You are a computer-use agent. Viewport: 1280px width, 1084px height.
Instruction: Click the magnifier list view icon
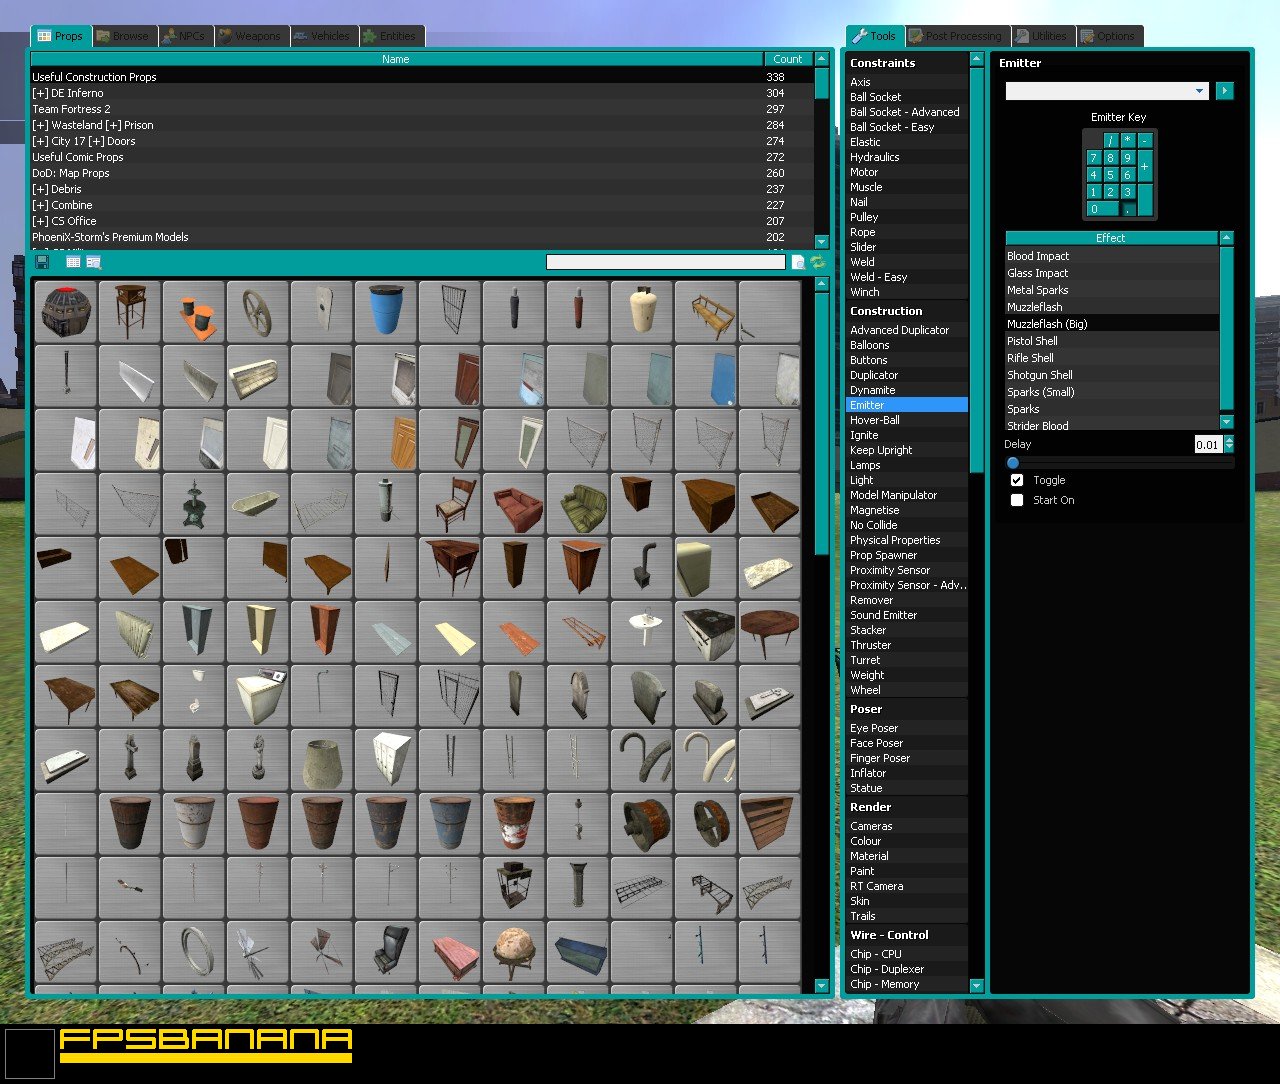pos(94,262)
